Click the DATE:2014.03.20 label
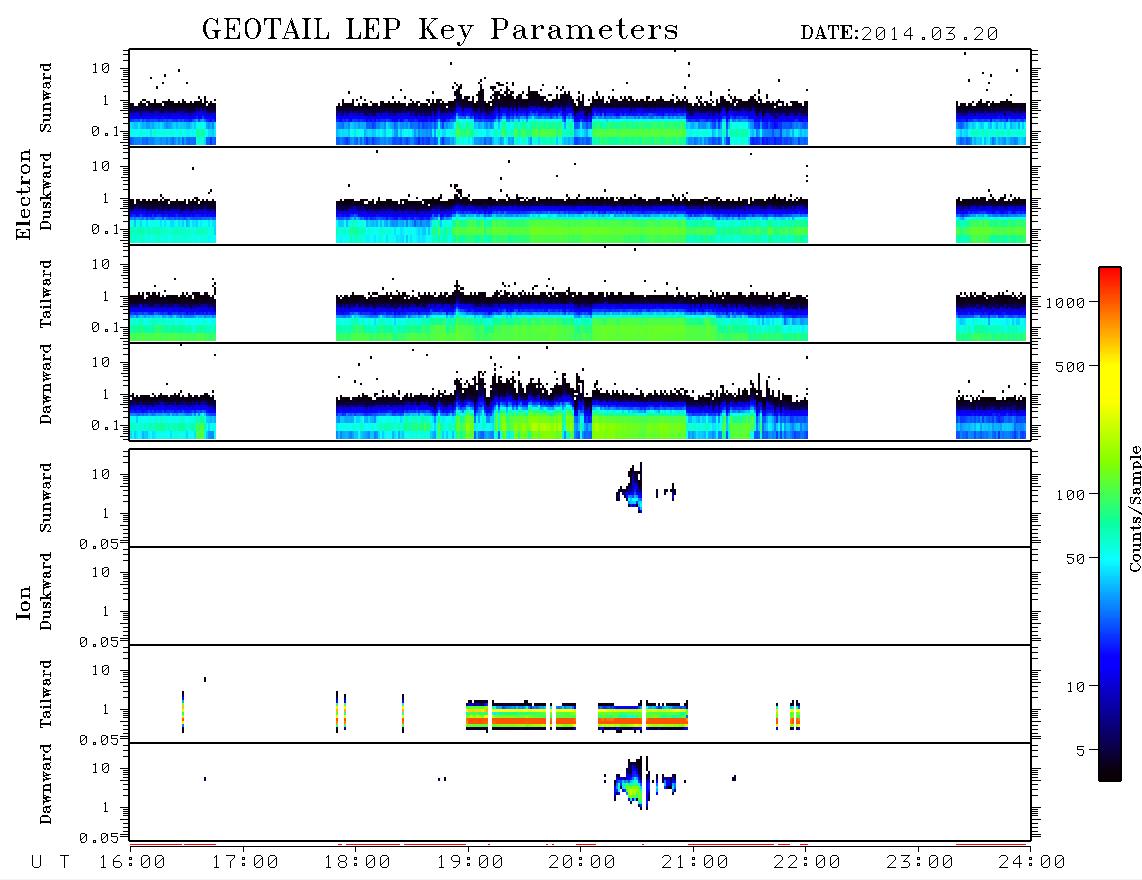This screenshot has width=1142, height=880. (899, 34)
